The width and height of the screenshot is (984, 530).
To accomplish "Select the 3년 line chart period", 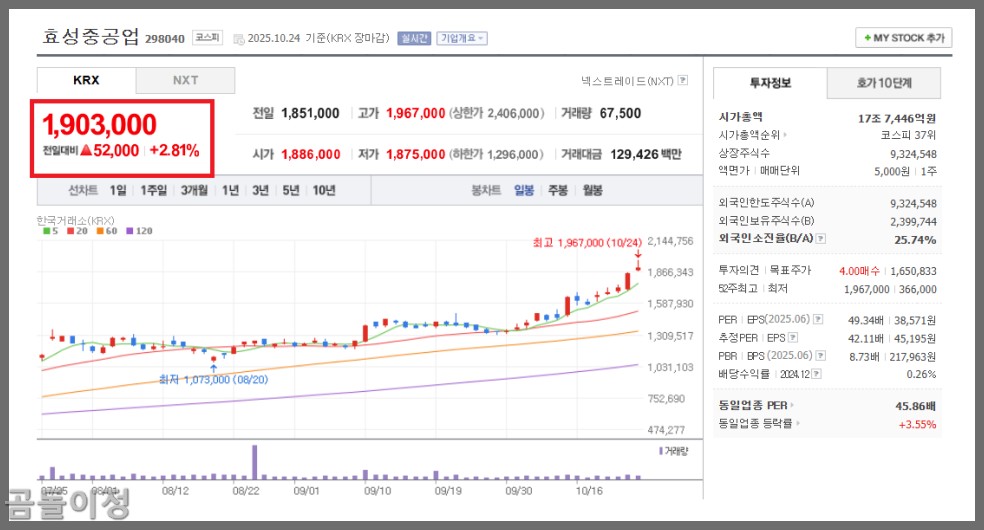I will pos(260,190).
